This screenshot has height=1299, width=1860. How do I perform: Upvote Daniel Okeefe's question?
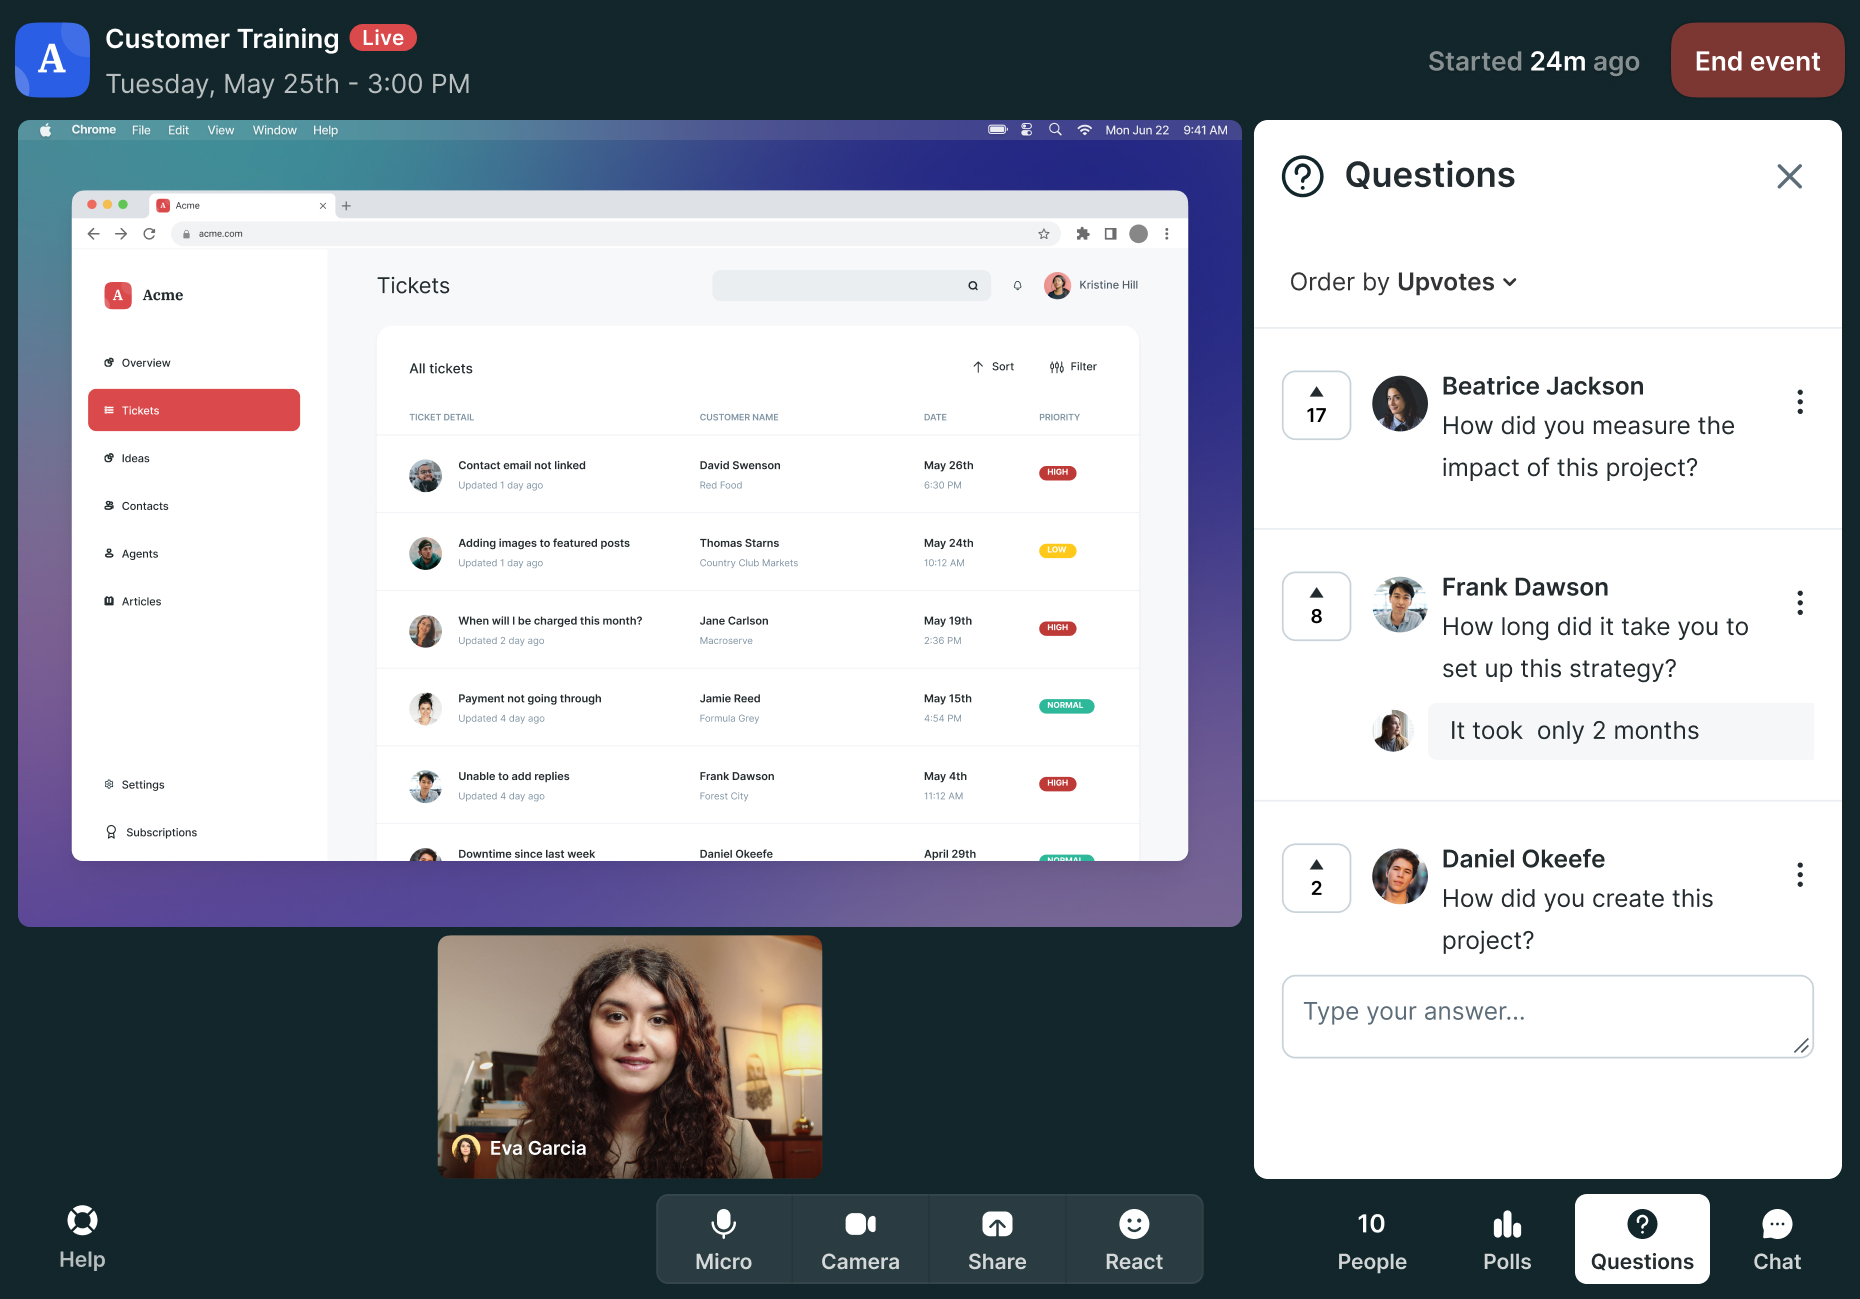tap(1316, 878)
